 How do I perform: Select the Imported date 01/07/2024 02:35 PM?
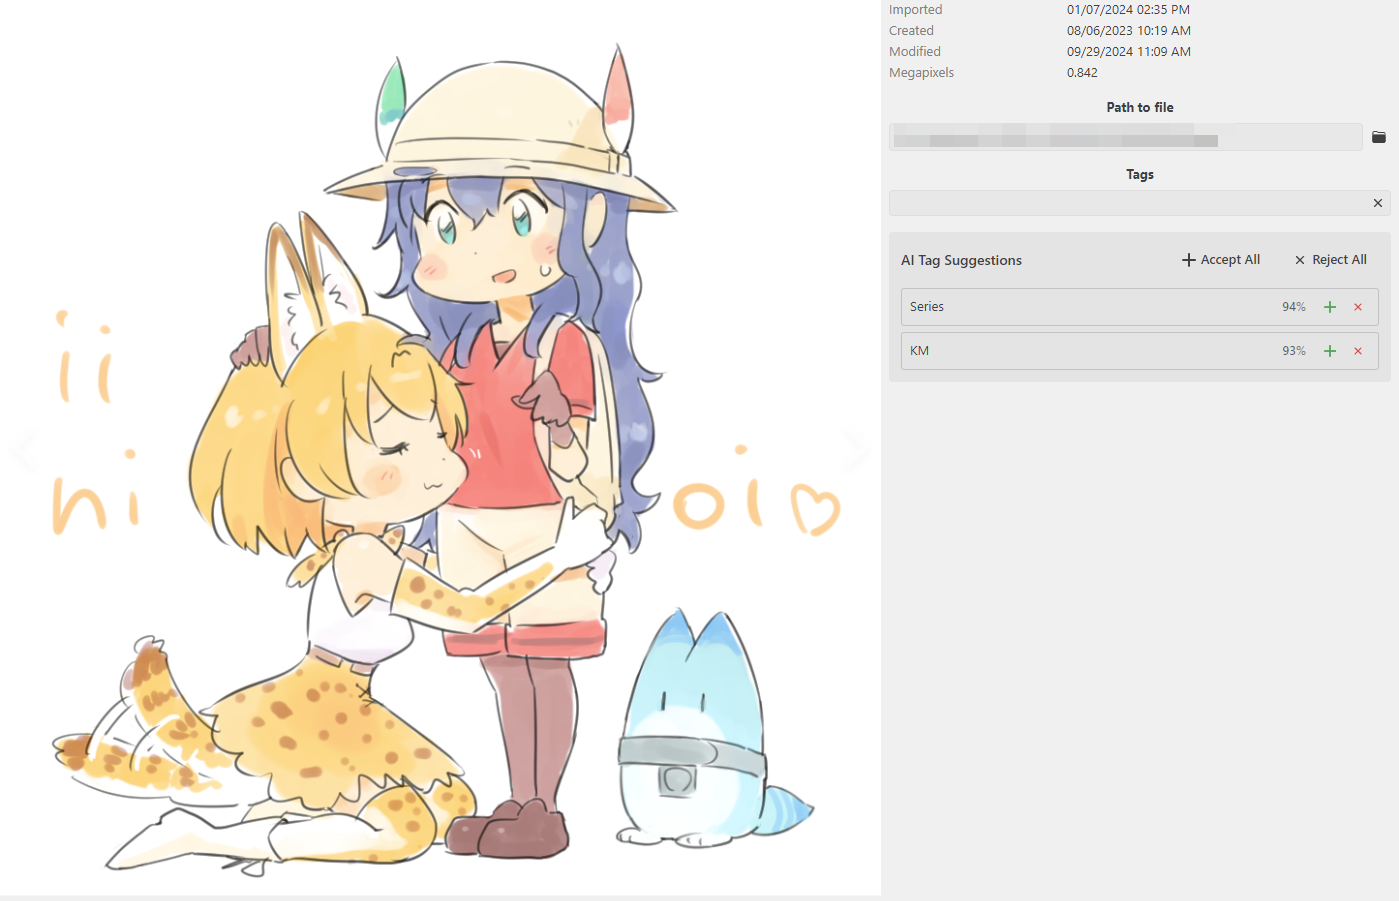click(x=1128, y=10)
